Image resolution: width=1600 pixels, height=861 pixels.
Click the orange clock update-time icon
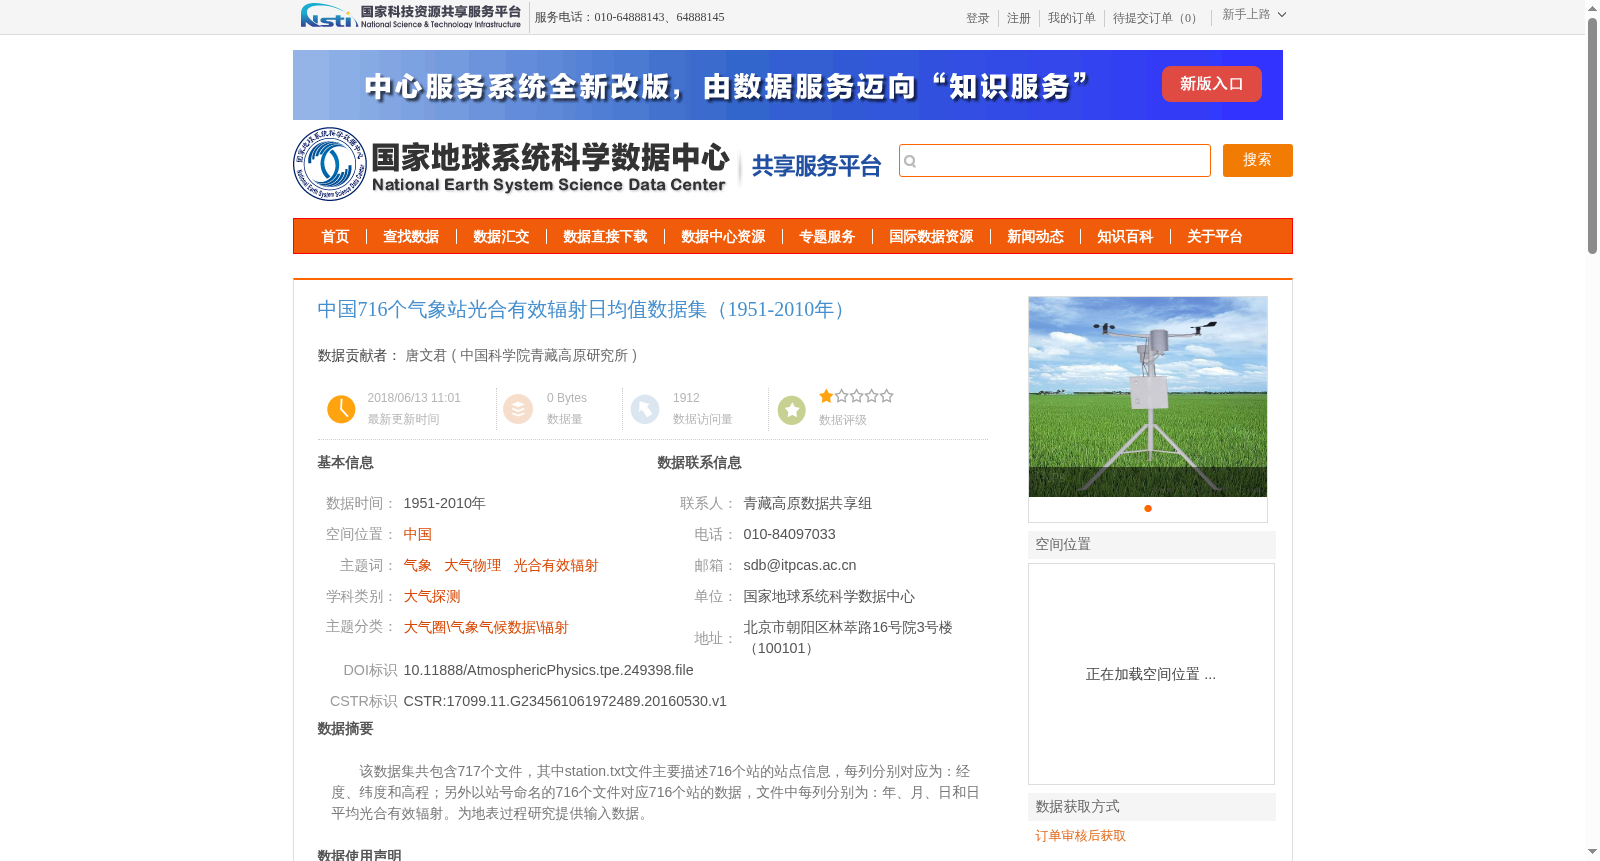point(341,409)
